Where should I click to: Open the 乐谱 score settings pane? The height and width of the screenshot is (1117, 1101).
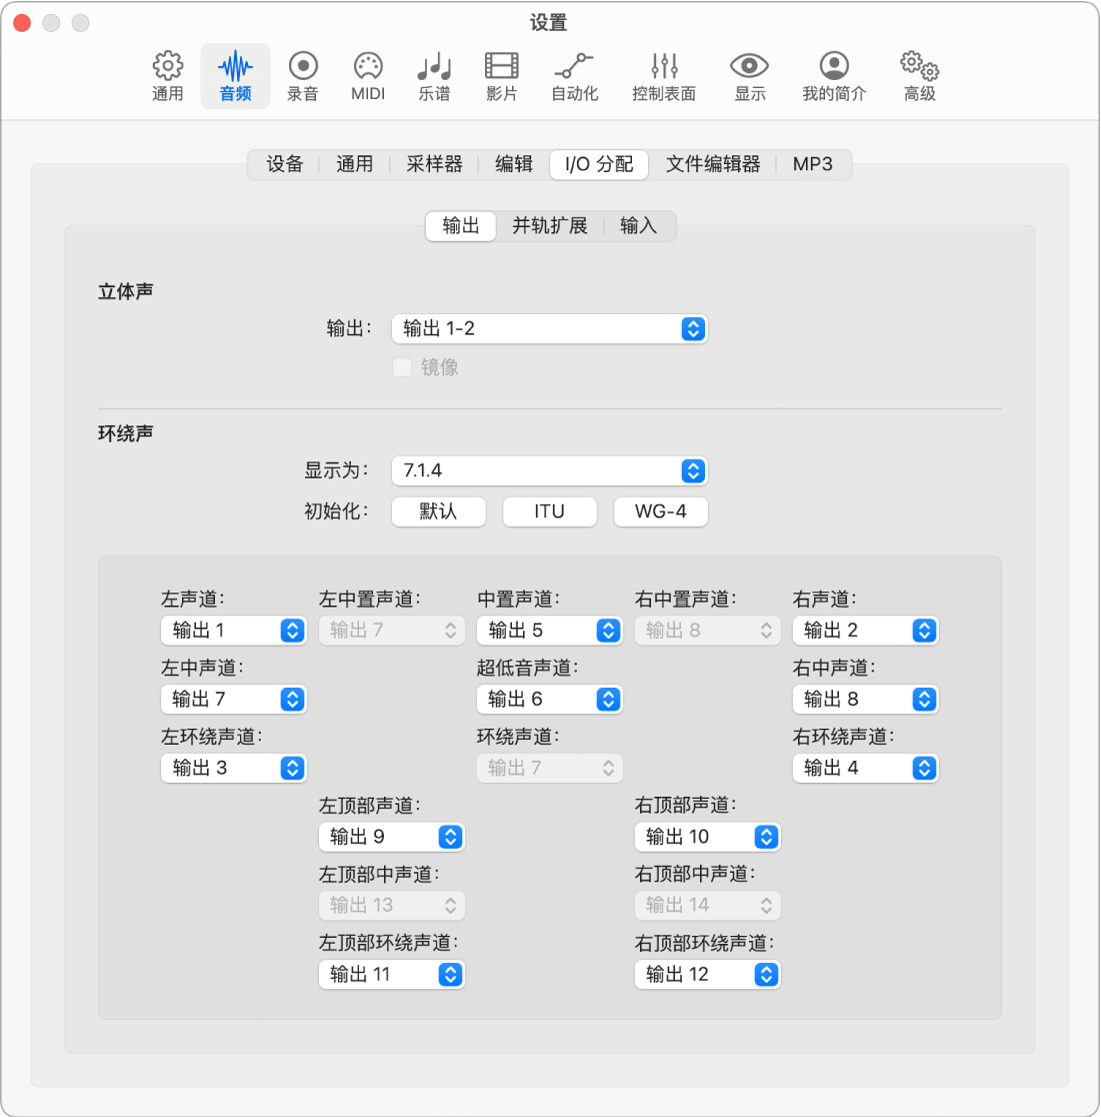point(434,76)
